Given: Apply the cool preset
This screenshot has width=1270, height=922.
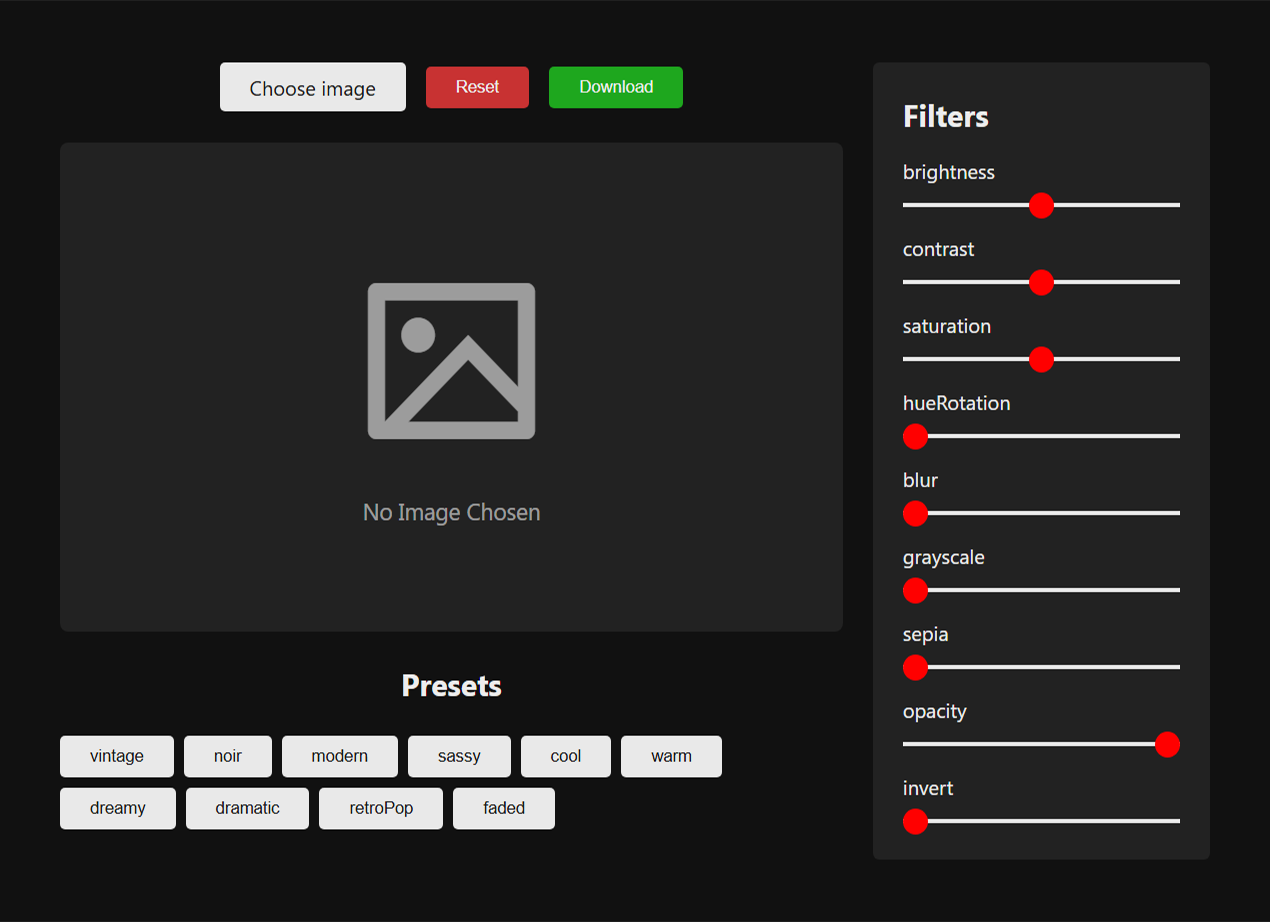Looking at the screenshot, I should click(x=565, y=756).
